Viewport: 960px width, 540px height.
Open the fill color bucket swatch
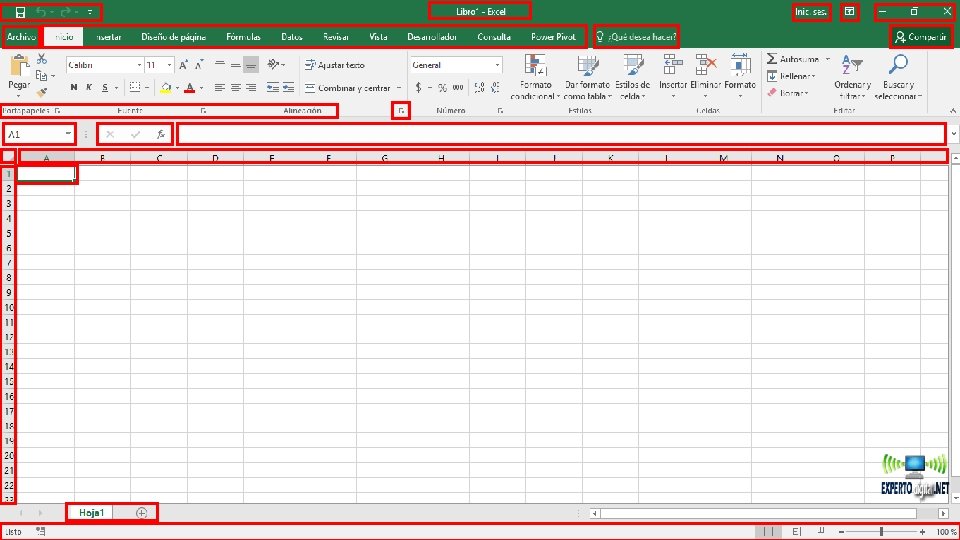point(165,88)
